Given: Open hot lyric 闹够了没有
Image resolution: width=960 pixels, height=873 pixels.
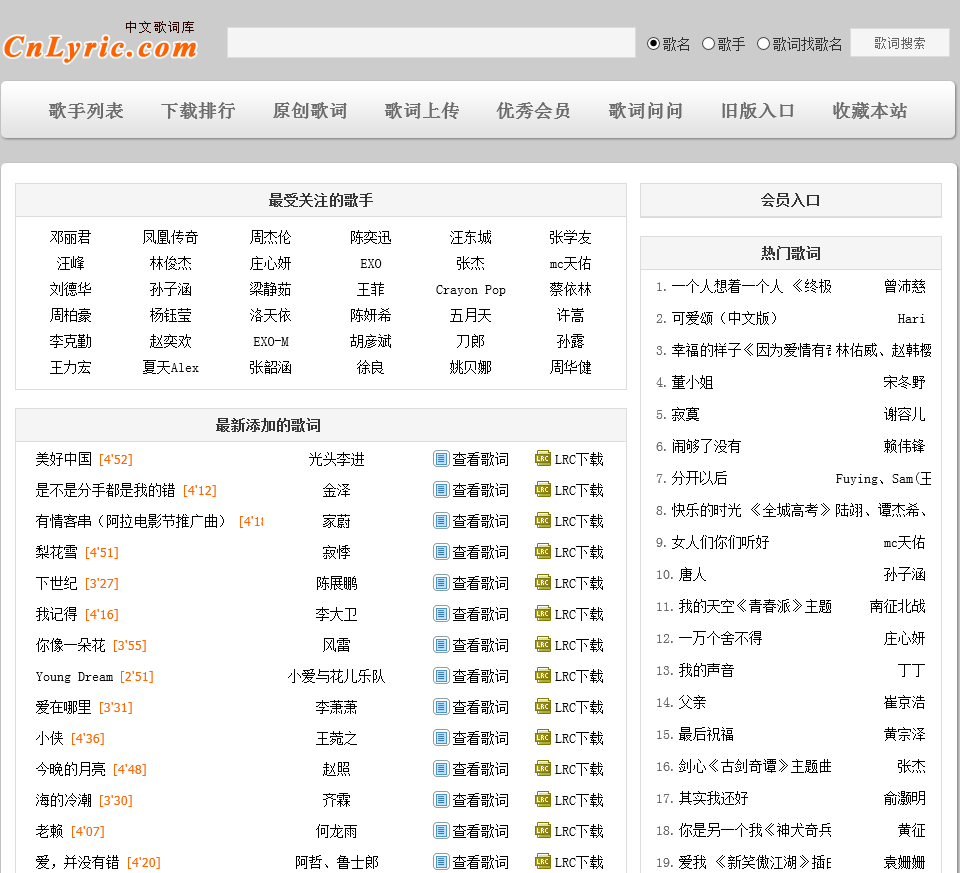Looking at the screenshot, I should [x=707, y=446].
